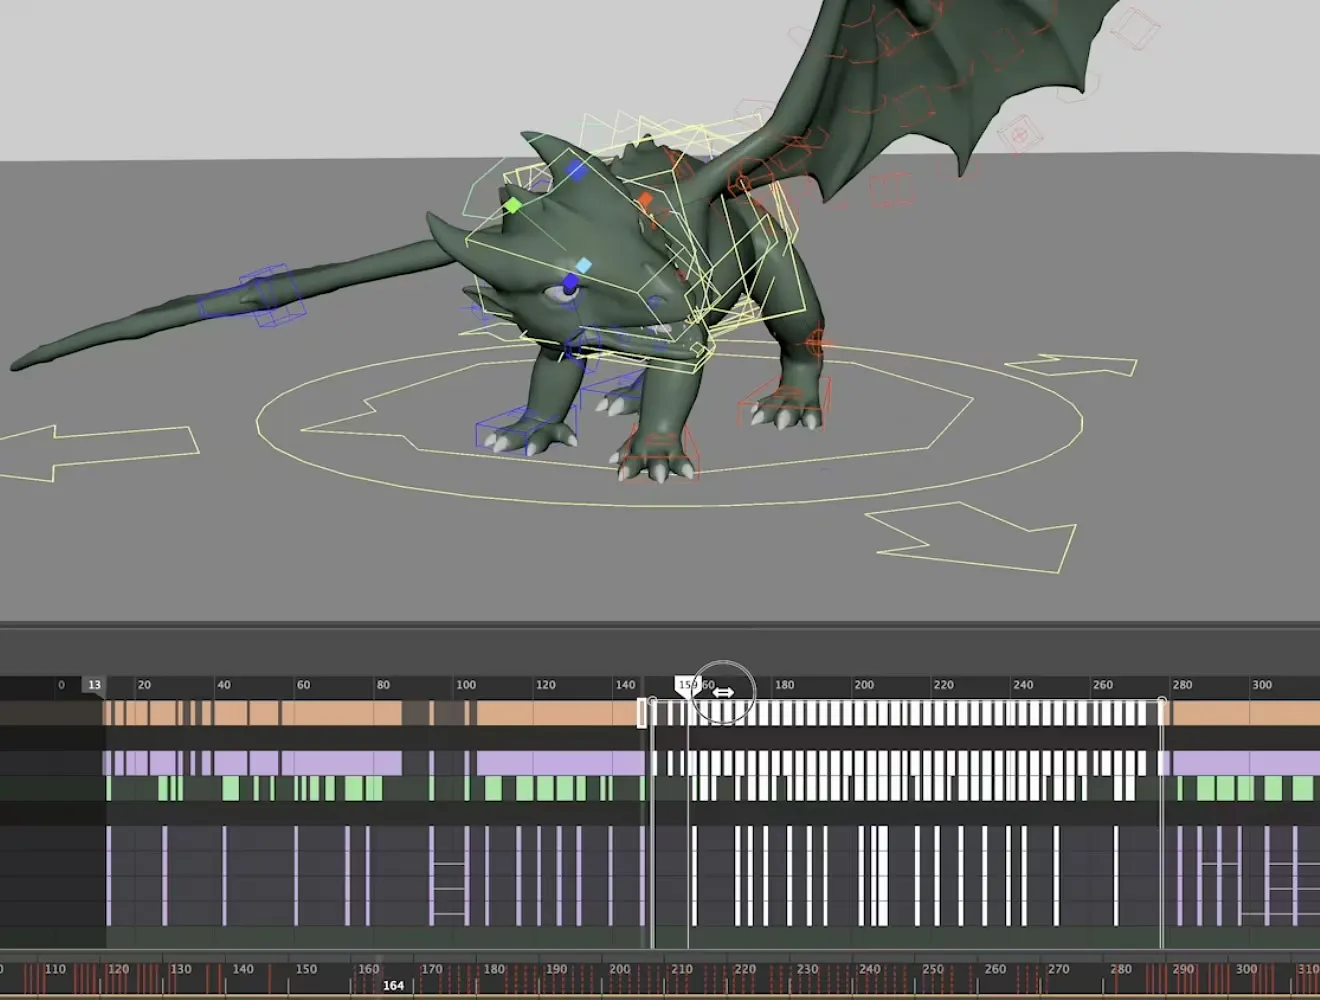Click the 200 mark on the timeline ruler
Viewport: 1320px width, 1000px height.
click(x=864, y=685)
